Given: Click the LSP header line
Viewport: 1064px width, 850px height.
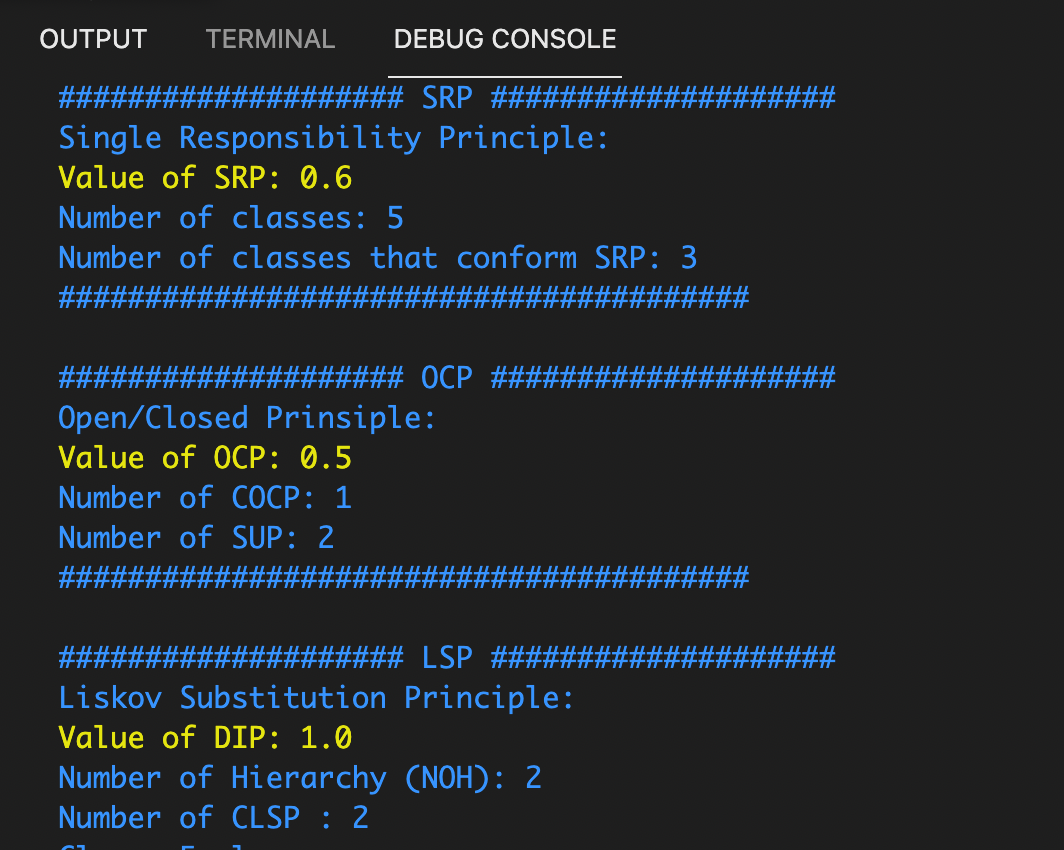Looking at the screenshot, I should tap(447, 659).
